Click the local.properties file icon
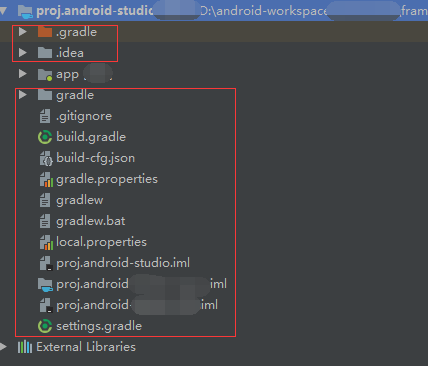Image resolution: width=428 pixels, height=366 pixels. coord(46,242)
